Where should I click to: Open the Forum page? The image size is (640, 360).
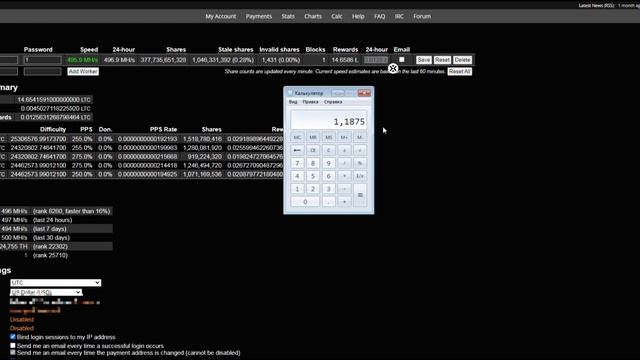pyautogui.click(x=422, y=16)
